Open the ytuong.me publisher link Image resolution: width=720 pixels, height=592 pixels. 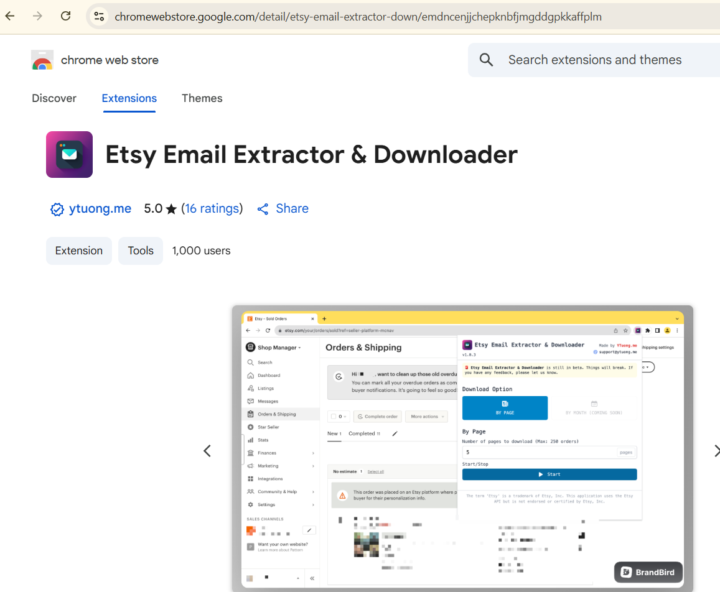pos(100,209)
